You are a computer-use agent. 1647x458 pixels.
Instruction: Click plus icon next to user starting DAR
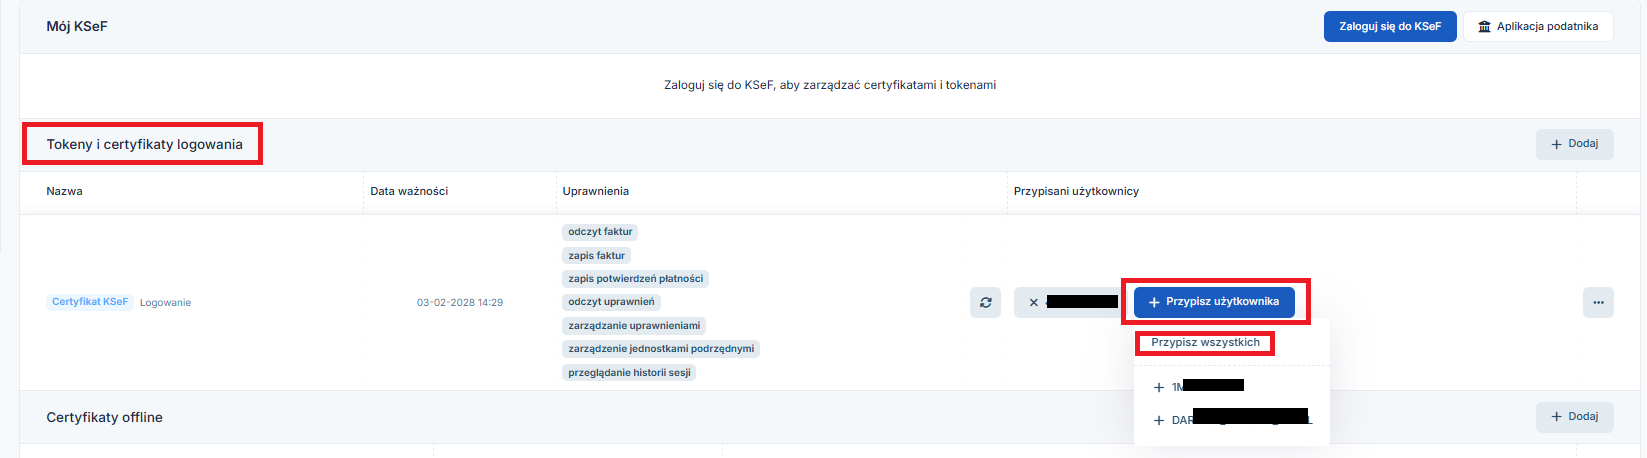point(1159,420)
